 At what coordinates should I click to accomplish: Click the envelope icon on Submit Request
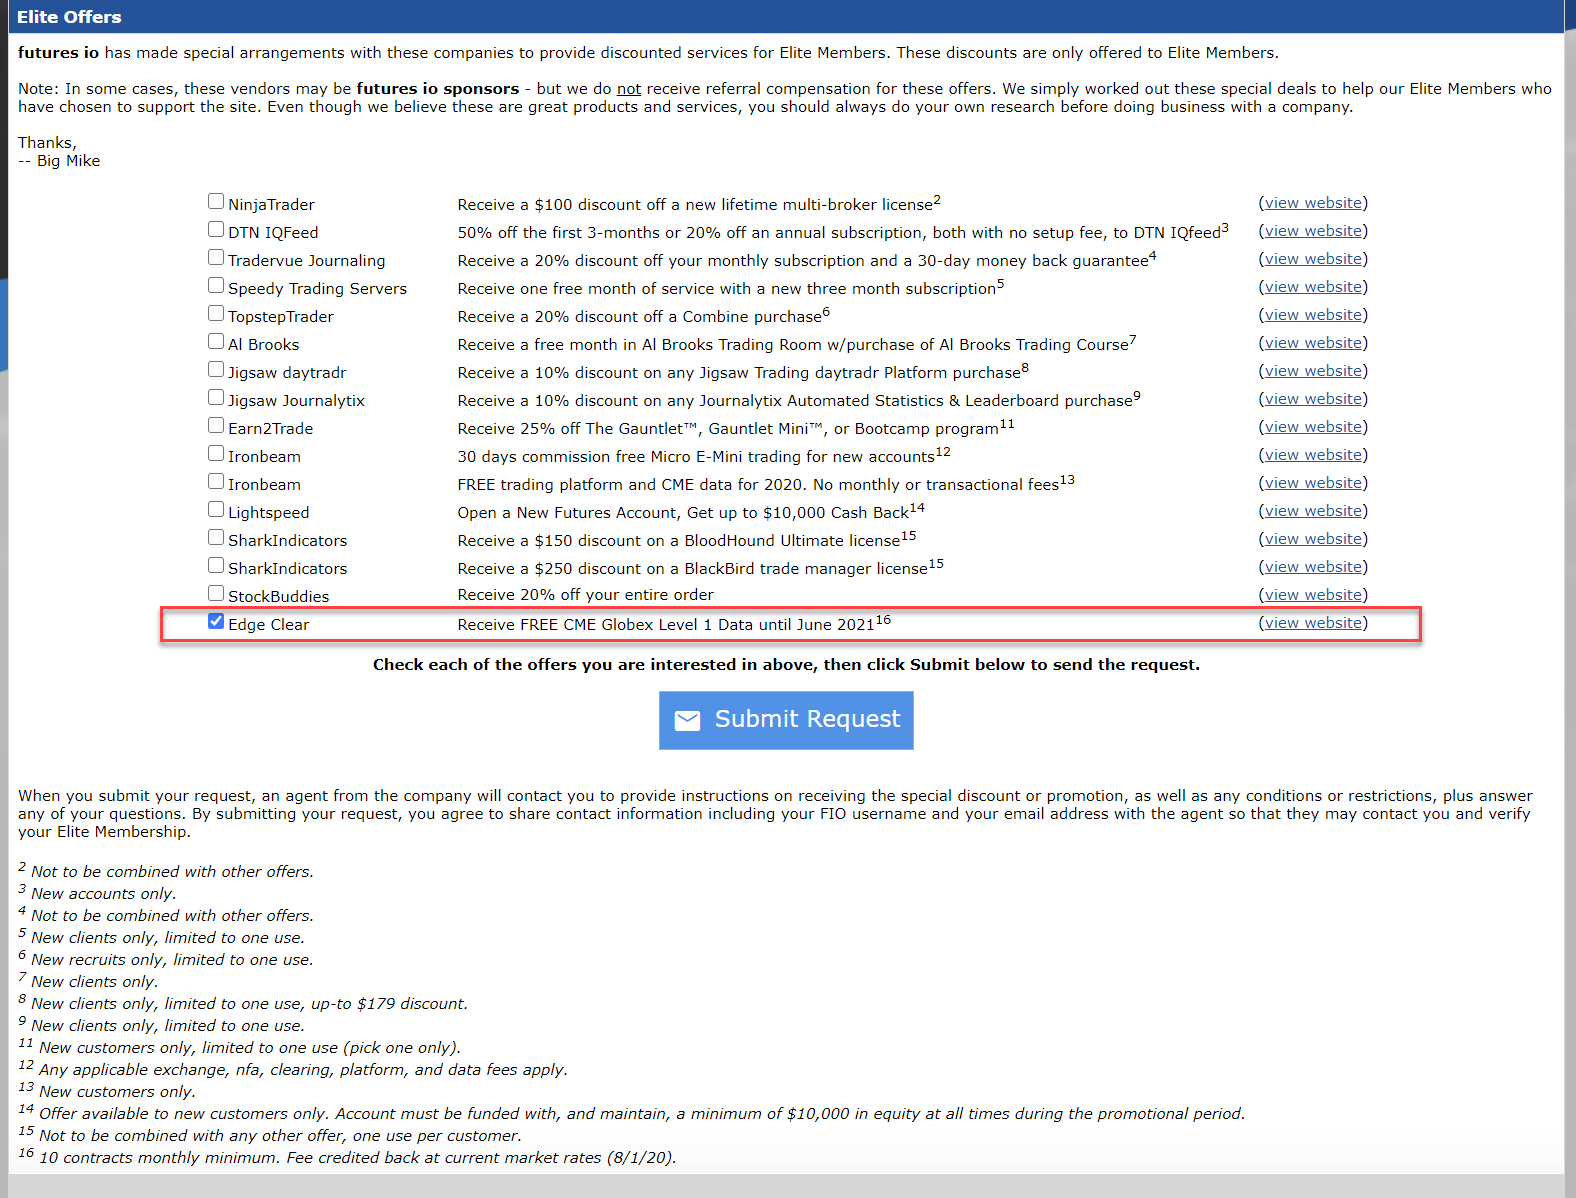[688, 720]
